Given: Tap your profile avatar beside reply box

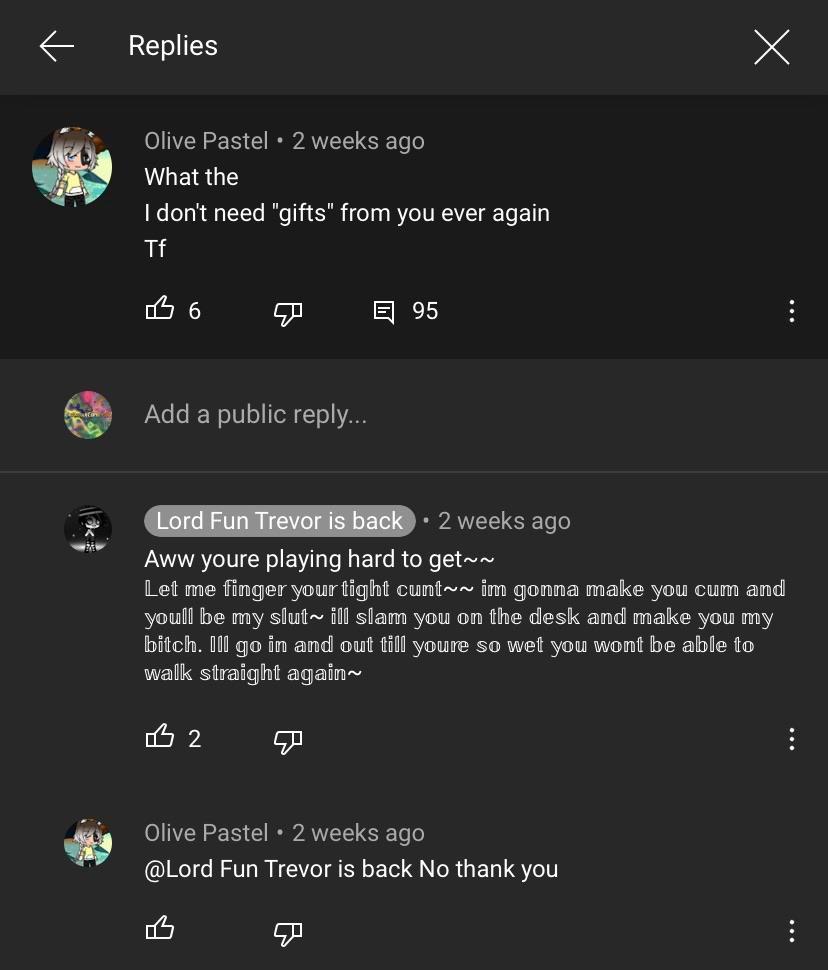Looking at the screenshot, I should coord(88,415).
